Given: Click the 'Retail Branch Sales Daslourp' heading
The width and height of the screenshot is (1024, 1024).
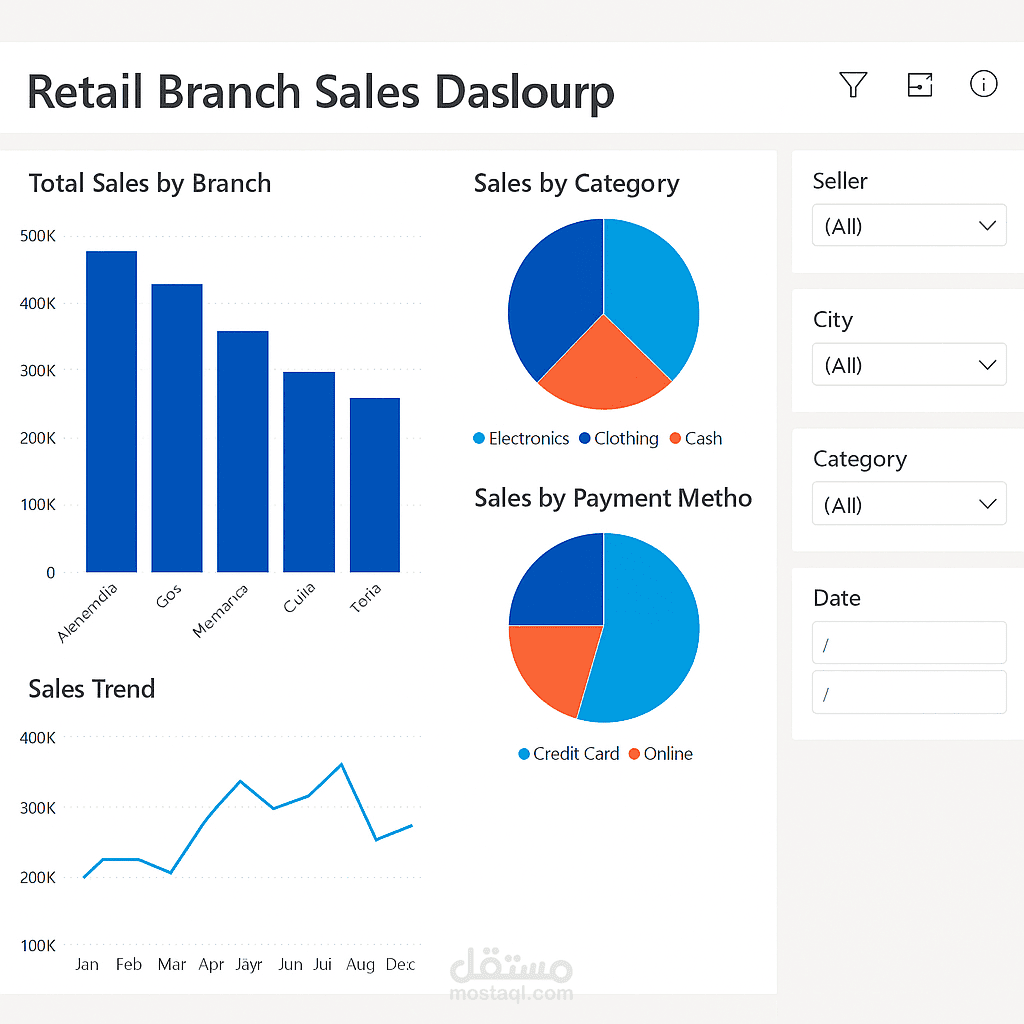Looking at the screenshot, I should [x=321, y=93].
